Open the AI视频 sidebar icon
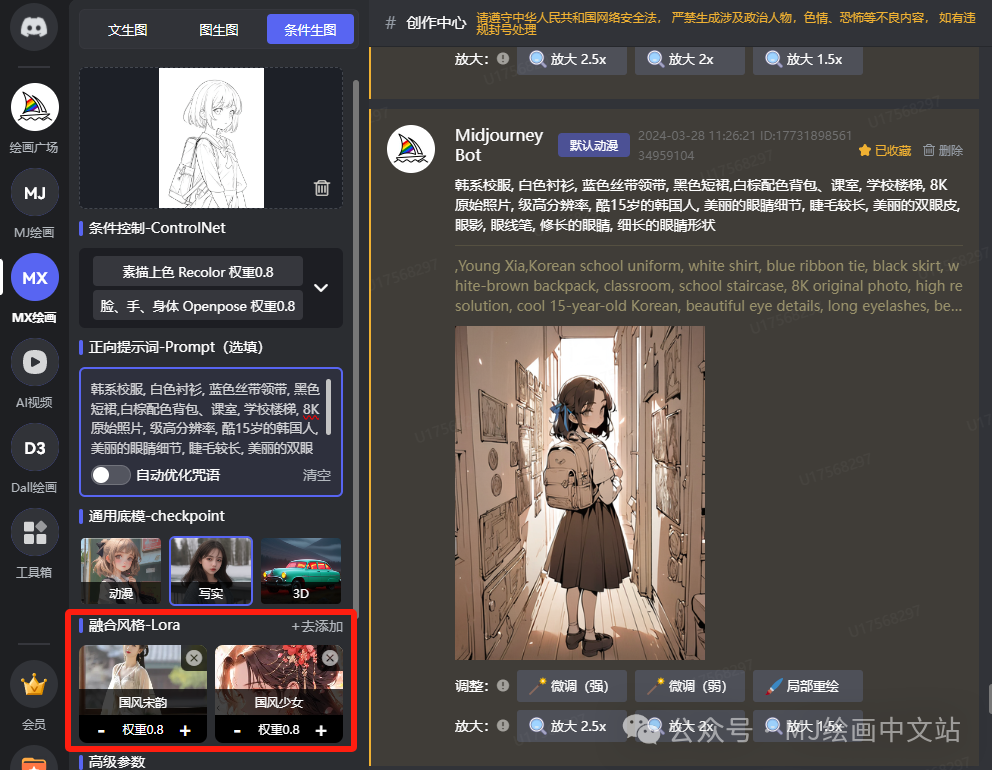Viewport: 992px width, 770px height. point(33,362)
